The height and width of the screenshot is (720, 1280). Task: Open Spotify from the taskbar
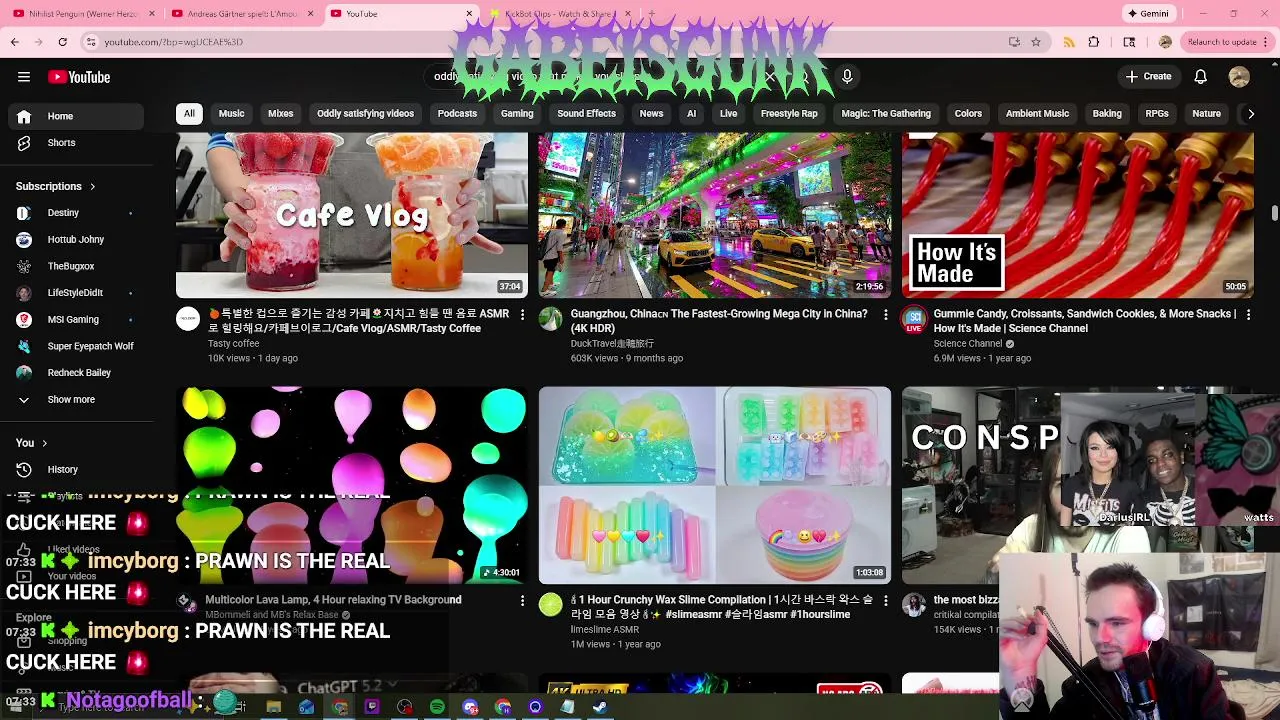tap(437, 707)
